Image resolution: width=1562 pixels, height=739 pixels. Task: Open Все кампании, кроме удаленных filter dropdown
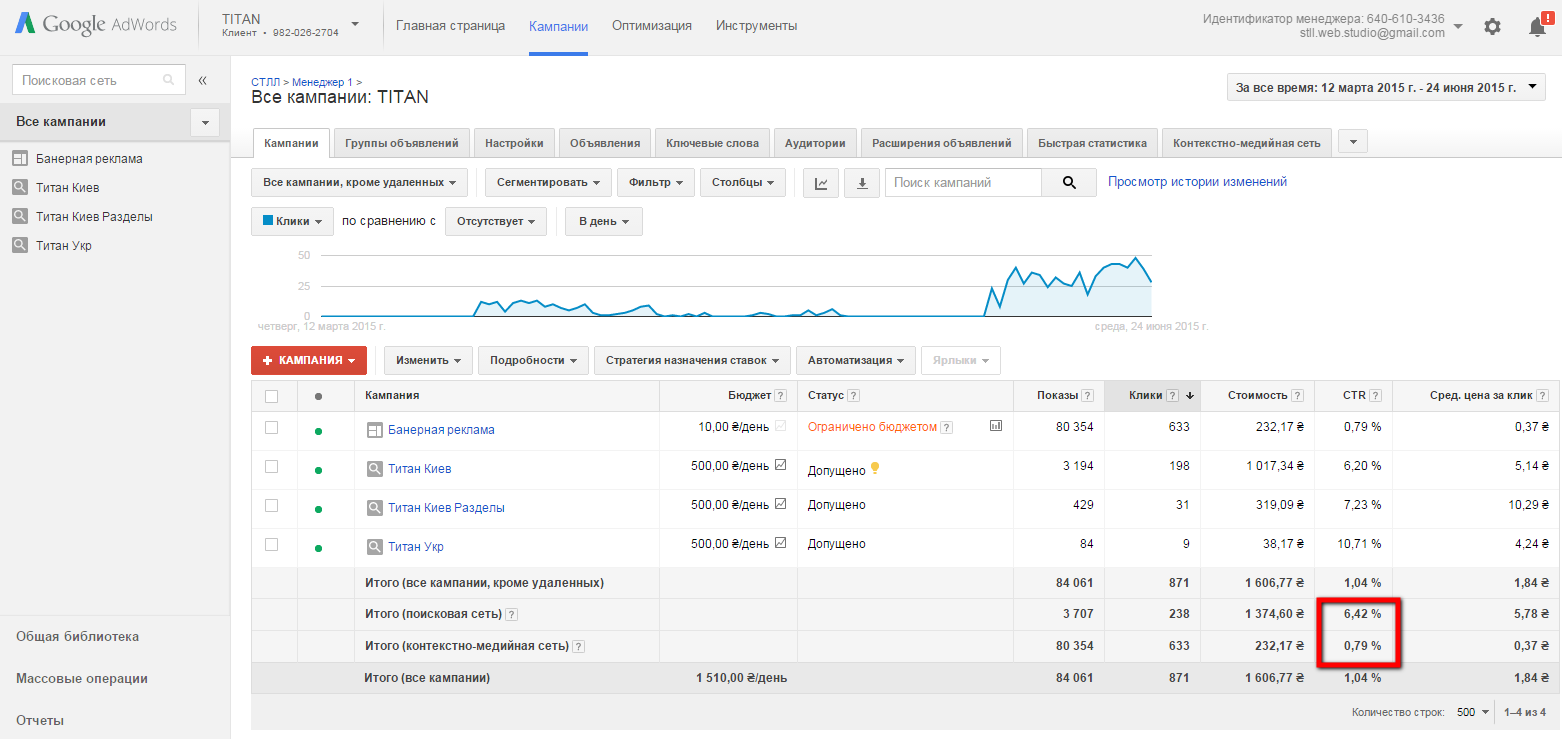(x=360, y=183)
